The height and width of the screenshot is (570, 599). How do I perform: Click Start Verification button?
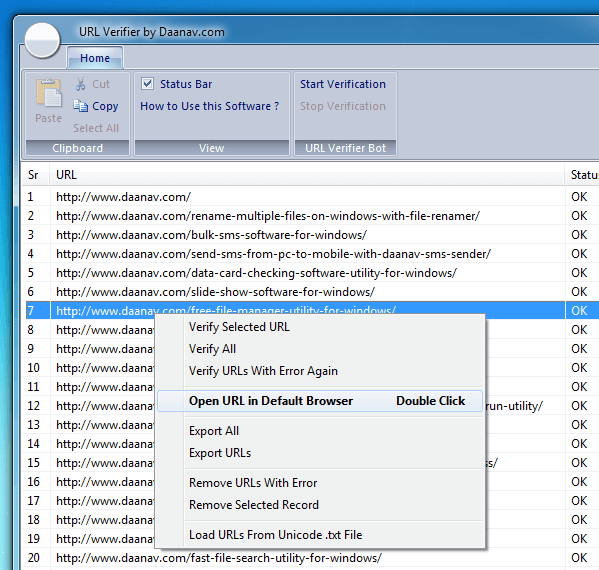(x=343, y=84)
